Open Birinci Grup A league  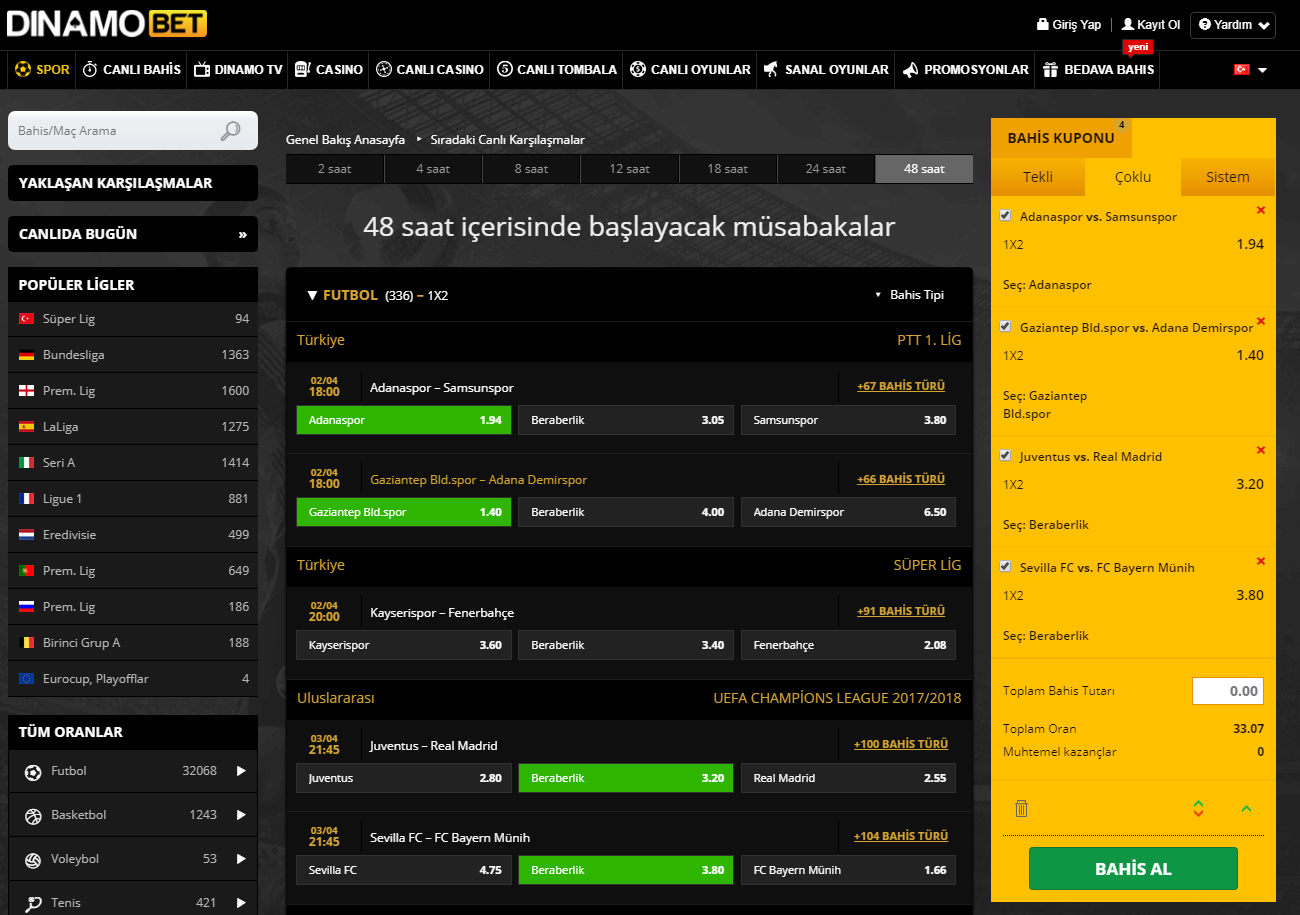click(x=133, y=643)
